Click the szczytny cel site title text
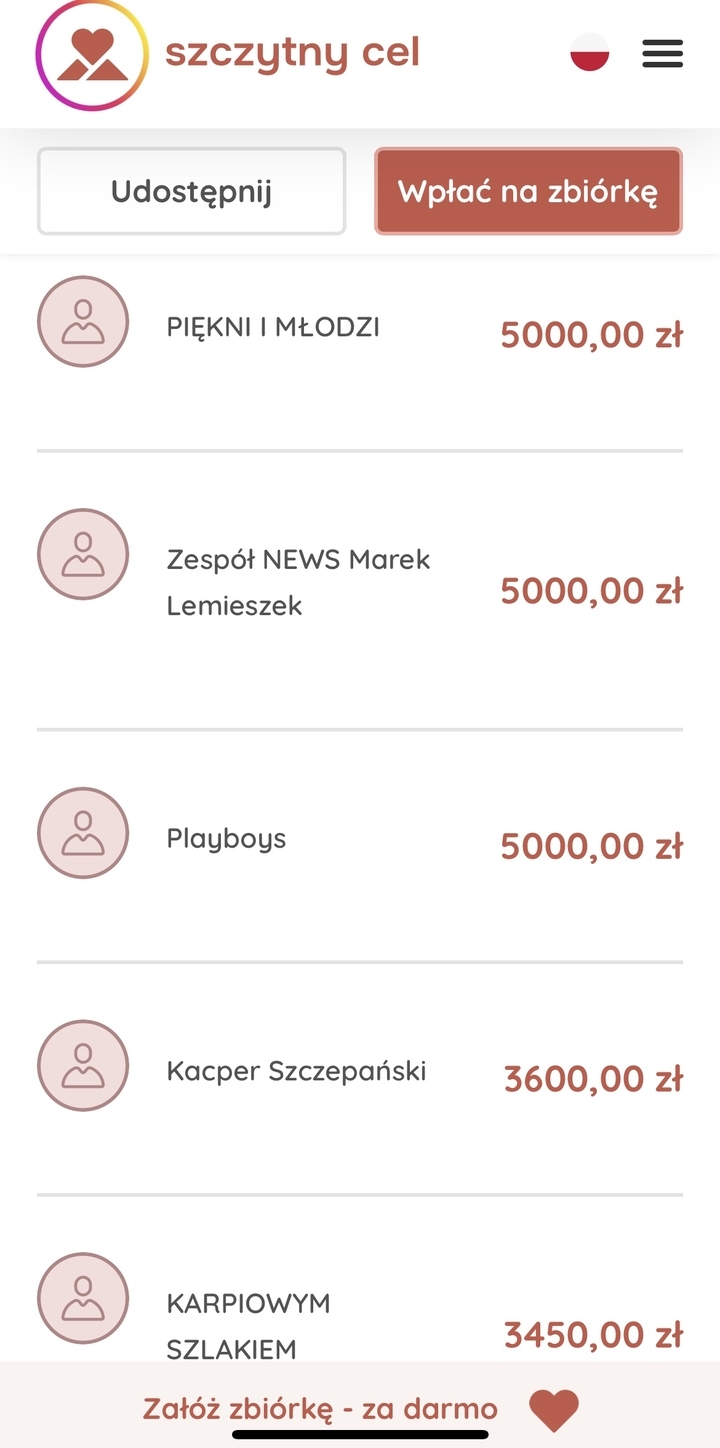This screenshot has height=1448, width=720. pyautogui.click(x=292, y=52)
